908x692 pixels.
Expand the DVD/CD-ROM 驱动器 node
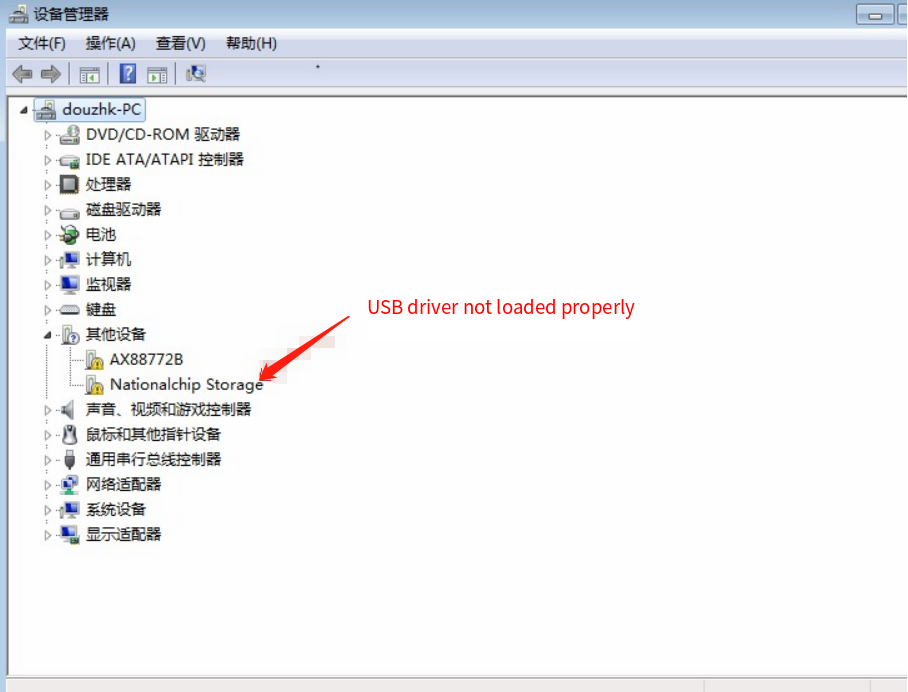pyautogui.click(x=47, y=136)
